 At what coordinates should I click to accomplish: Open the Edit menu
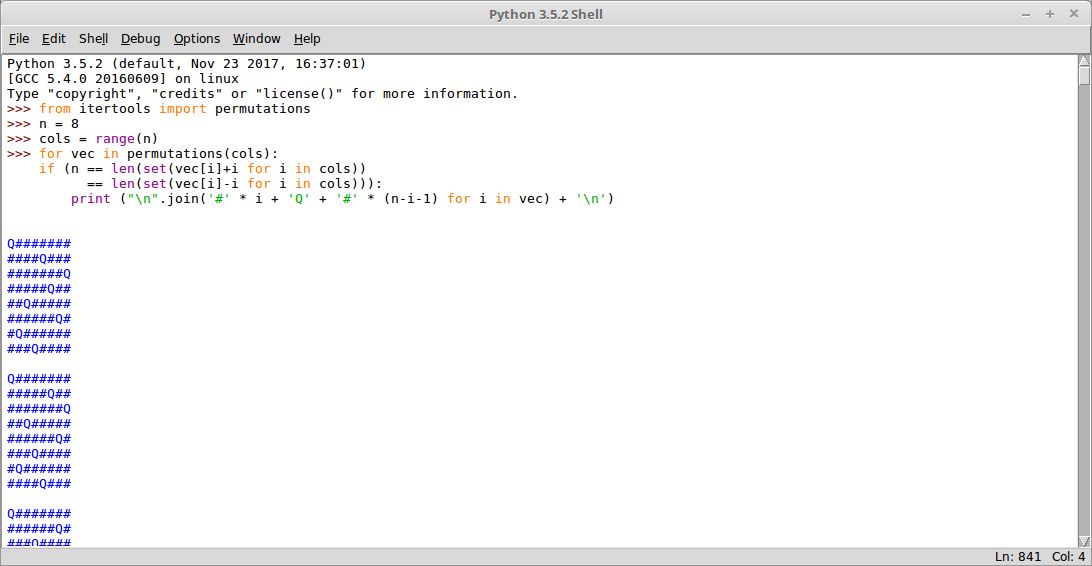click(x=54, y=39)
